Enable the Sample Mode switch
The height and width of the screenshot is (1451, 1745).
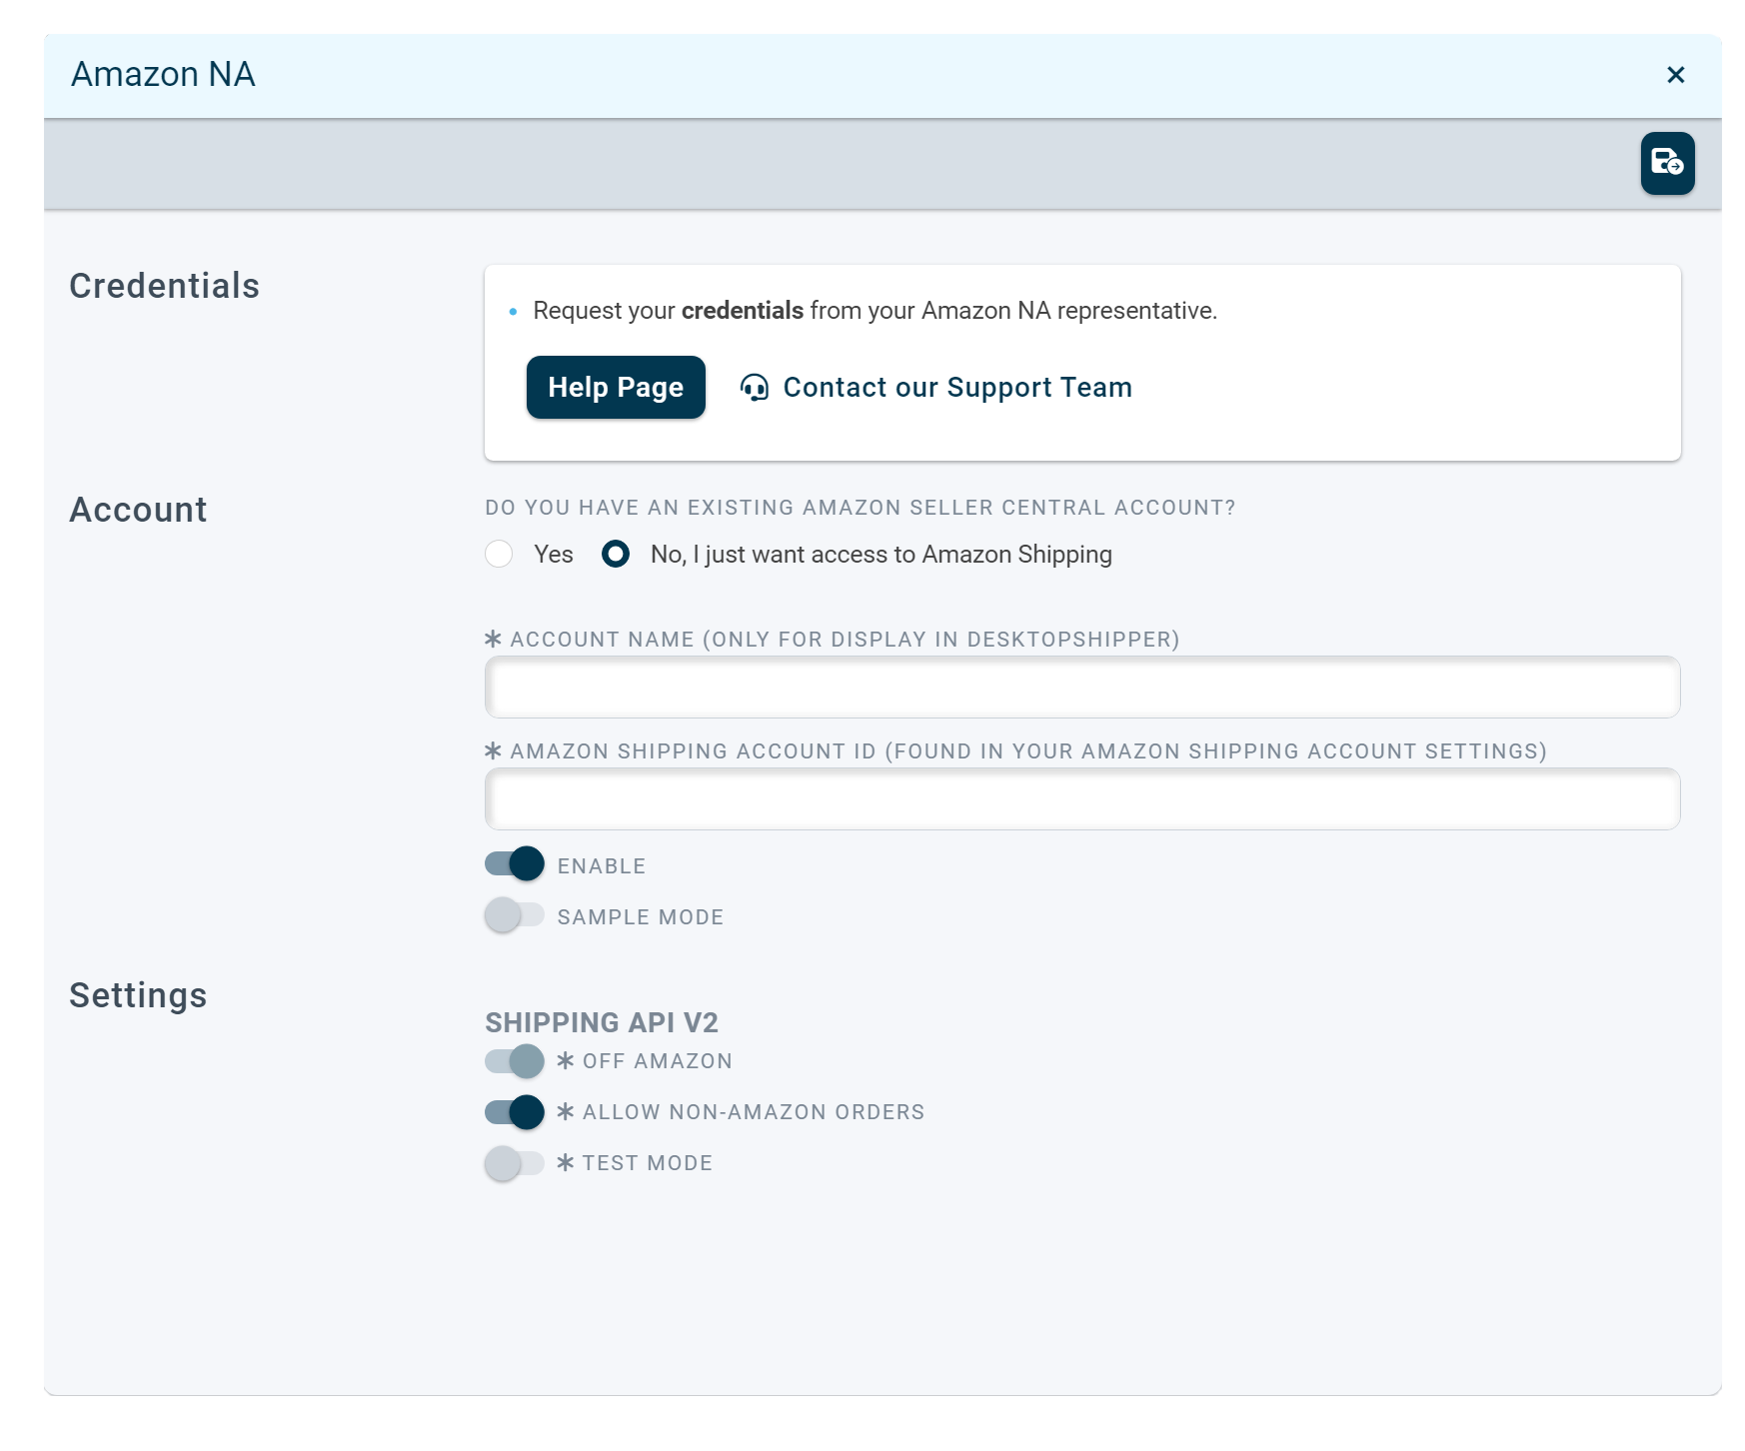[515, 915]
